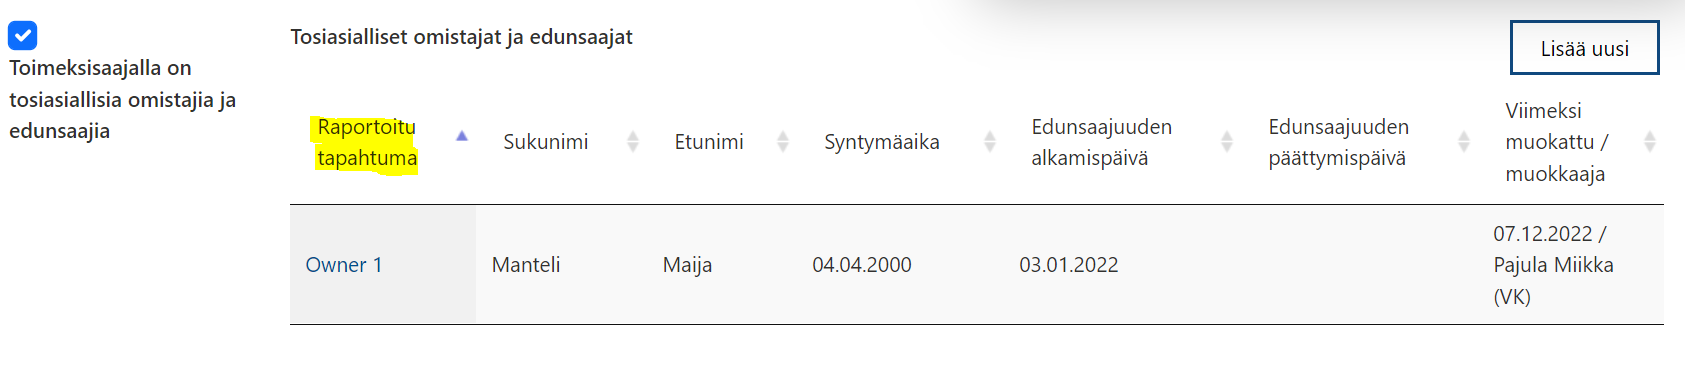The image size is (1685, 371).
Task: Click sort icon beside Edunsaajuuden alkamispäivä
Action: pos(1227,142)
